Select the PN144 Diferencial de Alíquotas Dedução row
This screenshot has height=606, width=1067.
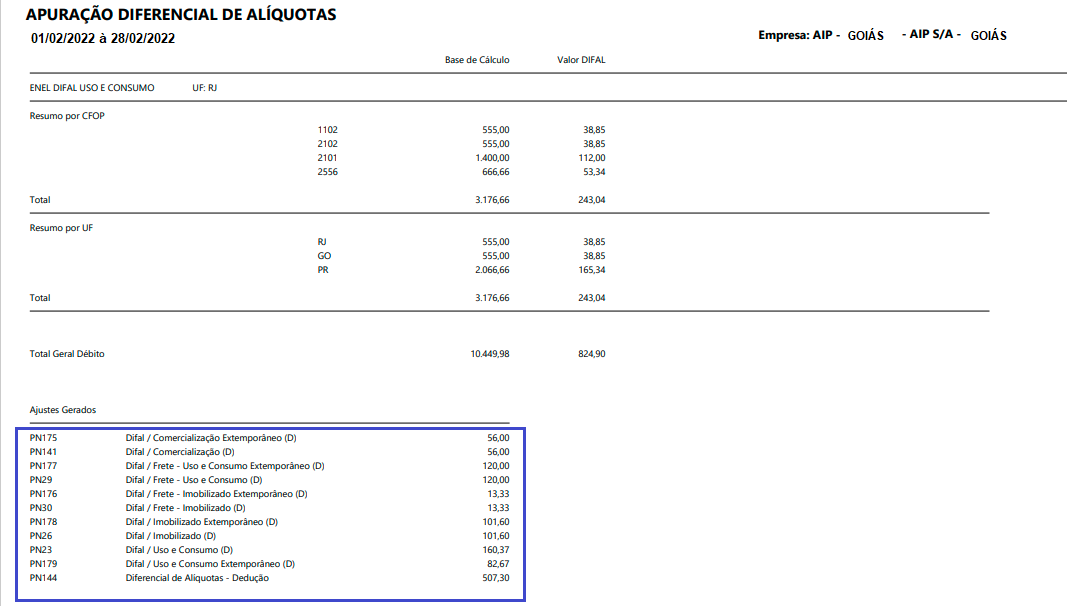[x=269, y=578]
